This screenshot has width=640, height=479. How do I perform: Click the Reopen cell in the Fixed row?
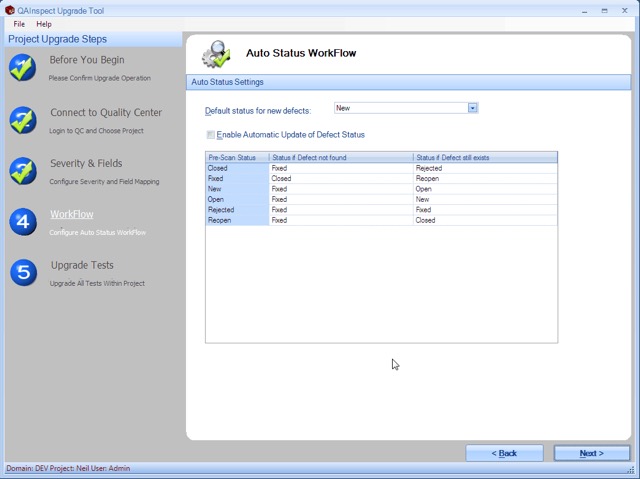click(485, 178)
